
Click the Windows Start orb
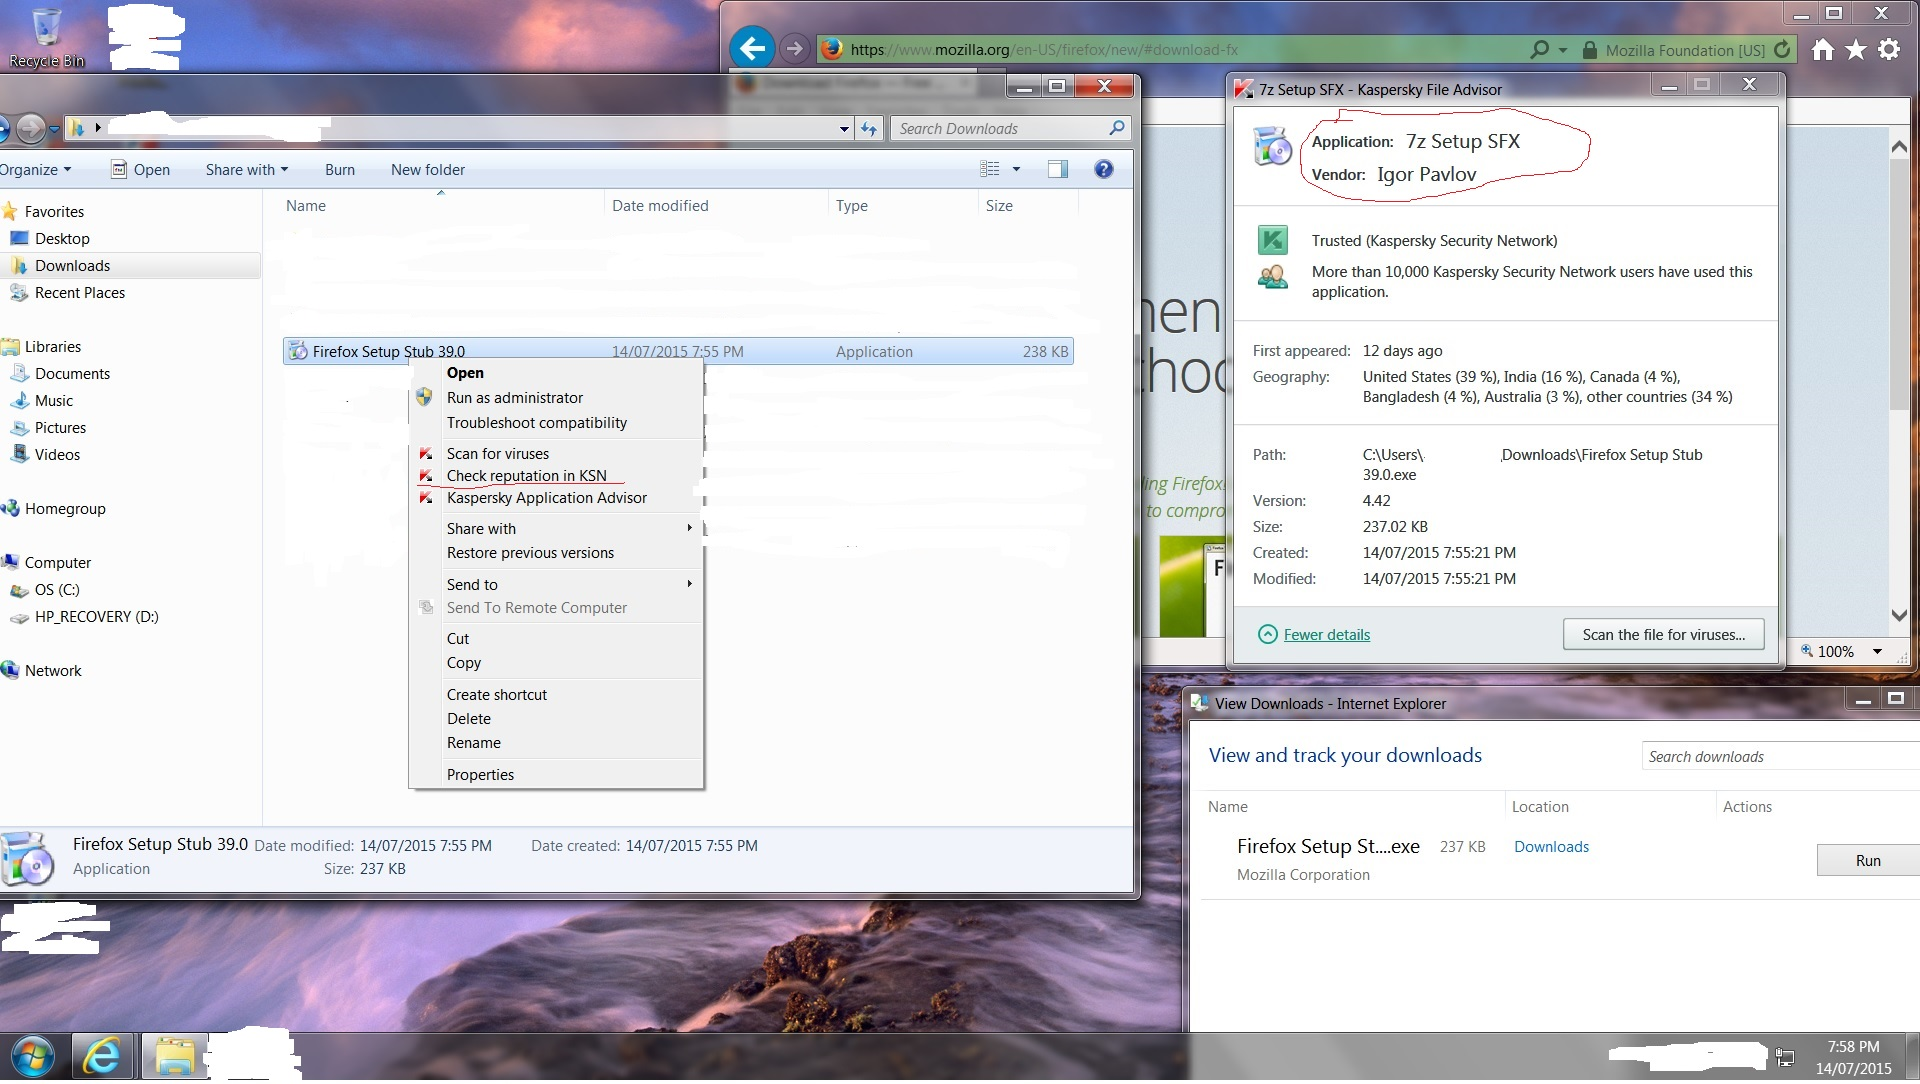[32, 1057]
